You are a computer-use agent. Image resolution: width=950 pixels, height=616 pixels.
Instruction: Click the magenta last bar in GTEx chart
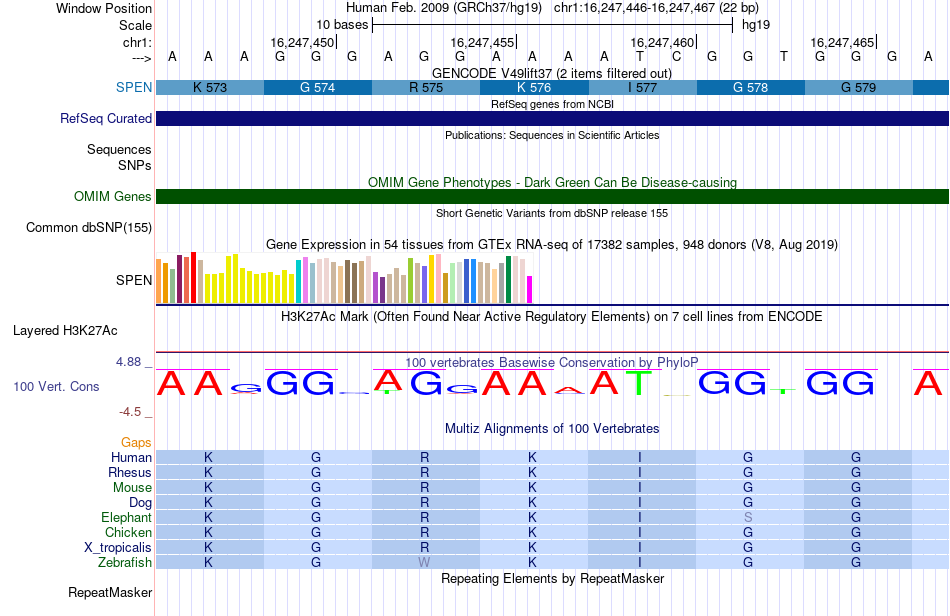click(x=530, y=290)
